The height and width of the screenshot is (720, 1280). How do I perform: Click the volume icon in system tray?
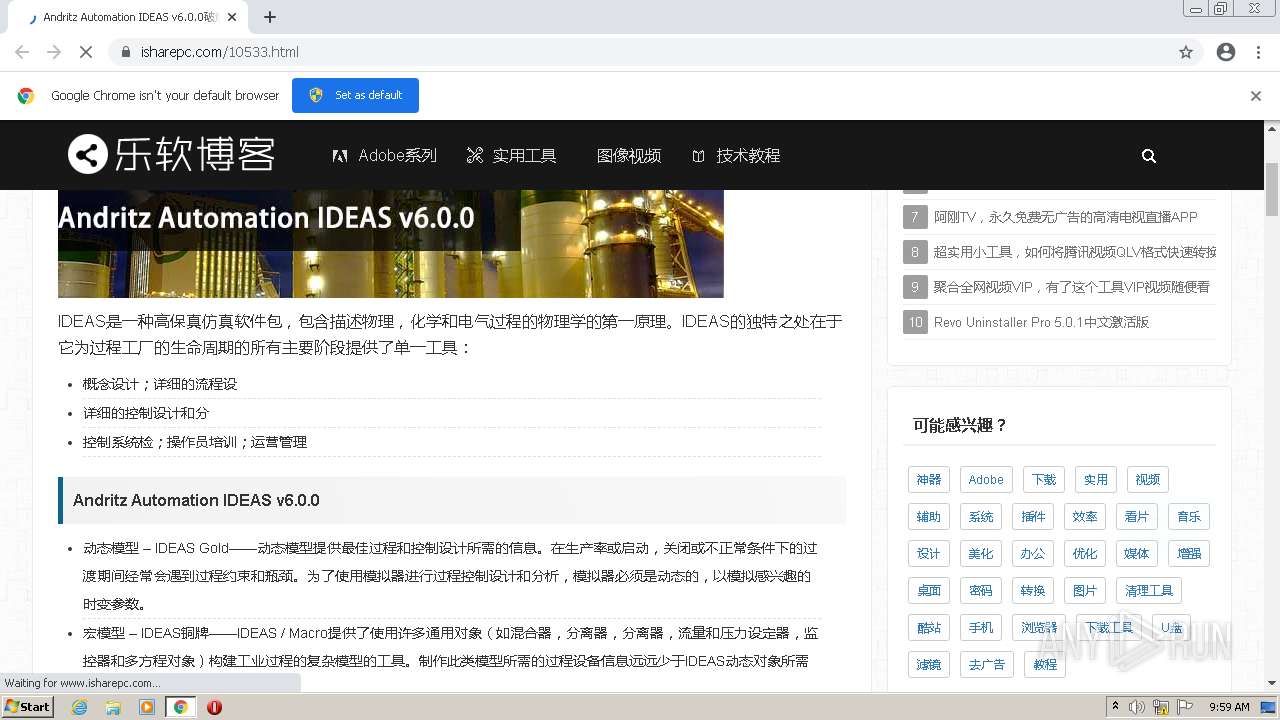[1137, 707]
